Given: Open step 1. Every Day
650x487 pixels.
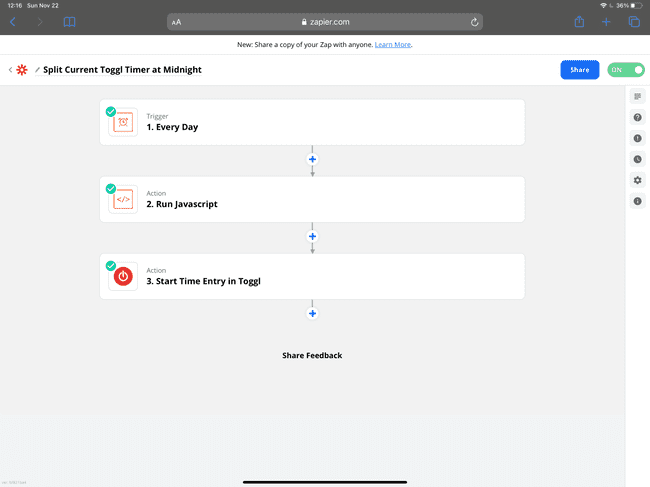Looking at the screenshot, I should [x=312, y=122].
